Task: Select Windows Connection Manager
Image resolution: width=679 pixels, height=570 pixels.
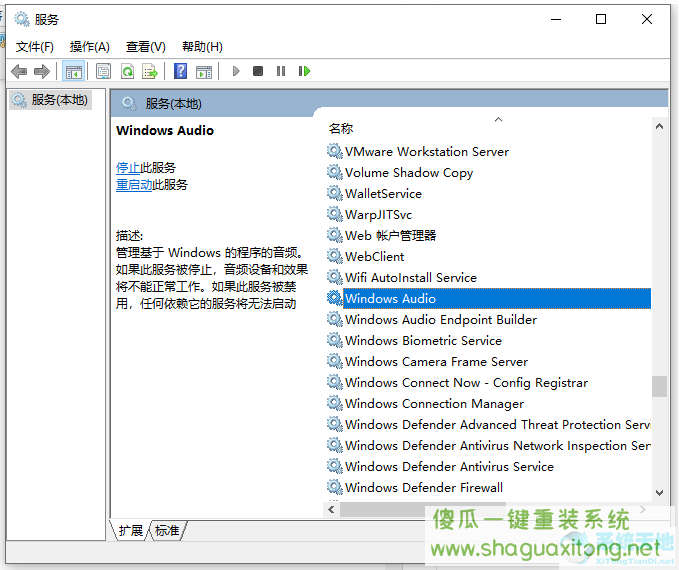Action: (434, 404)
